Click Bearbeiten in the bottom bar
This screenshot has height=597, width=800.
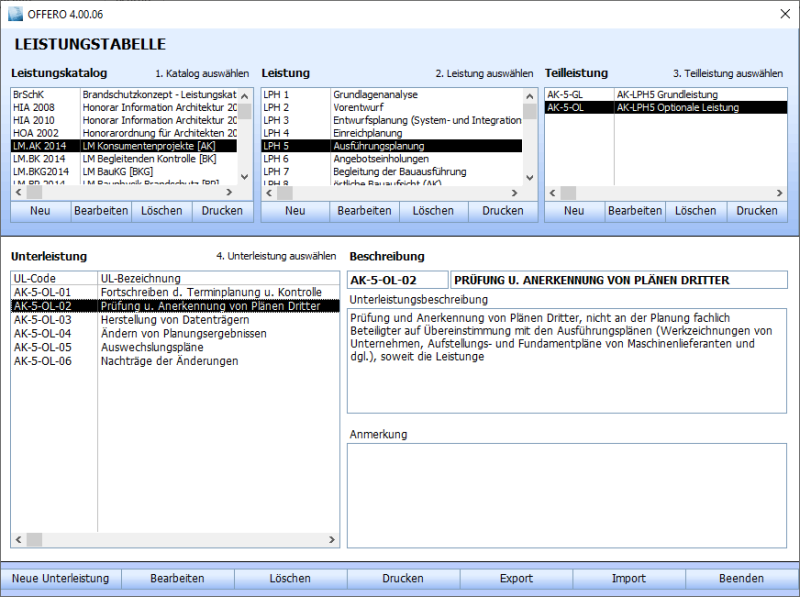point(178,579)
